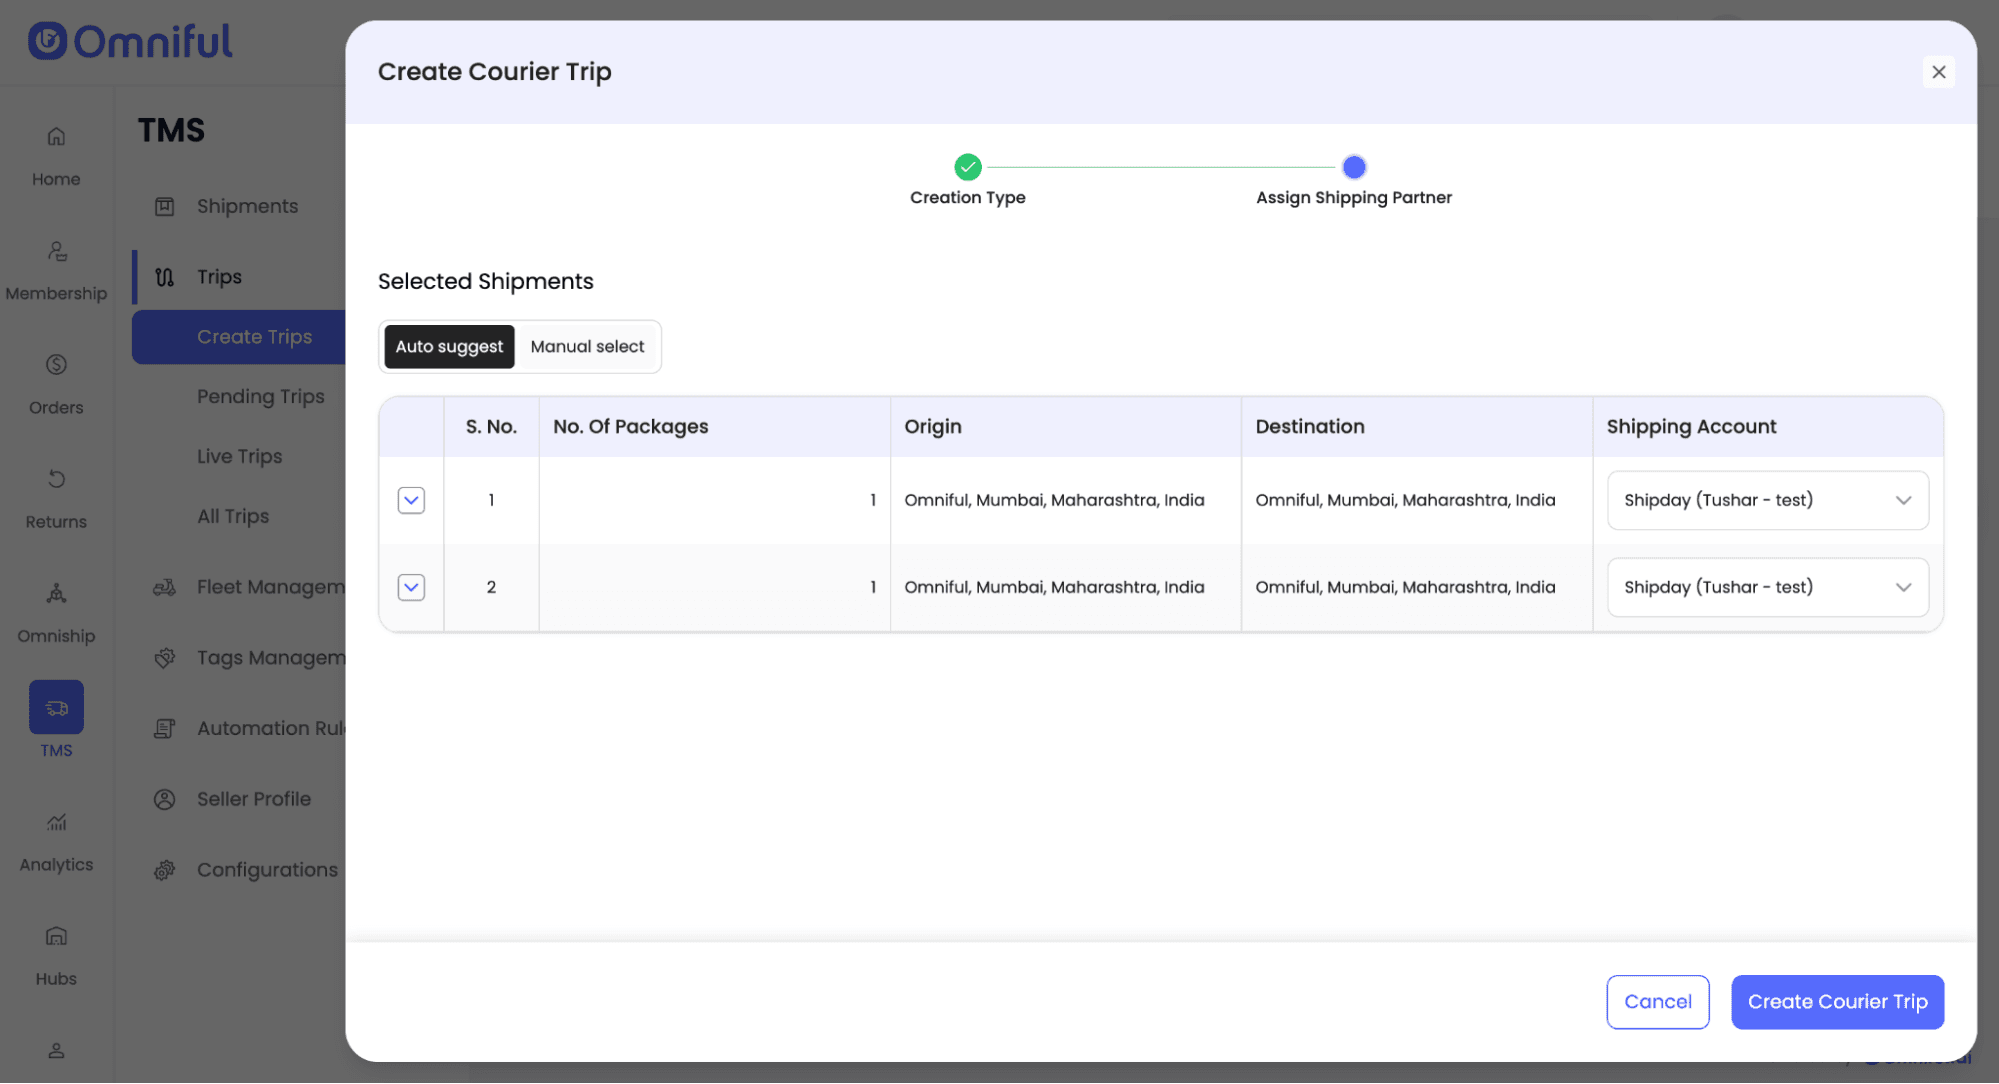Image resolution: width=1999 pixels, height=1084 pixels.
Task: Go back to Creation Type step
Action: pos(967,167)
